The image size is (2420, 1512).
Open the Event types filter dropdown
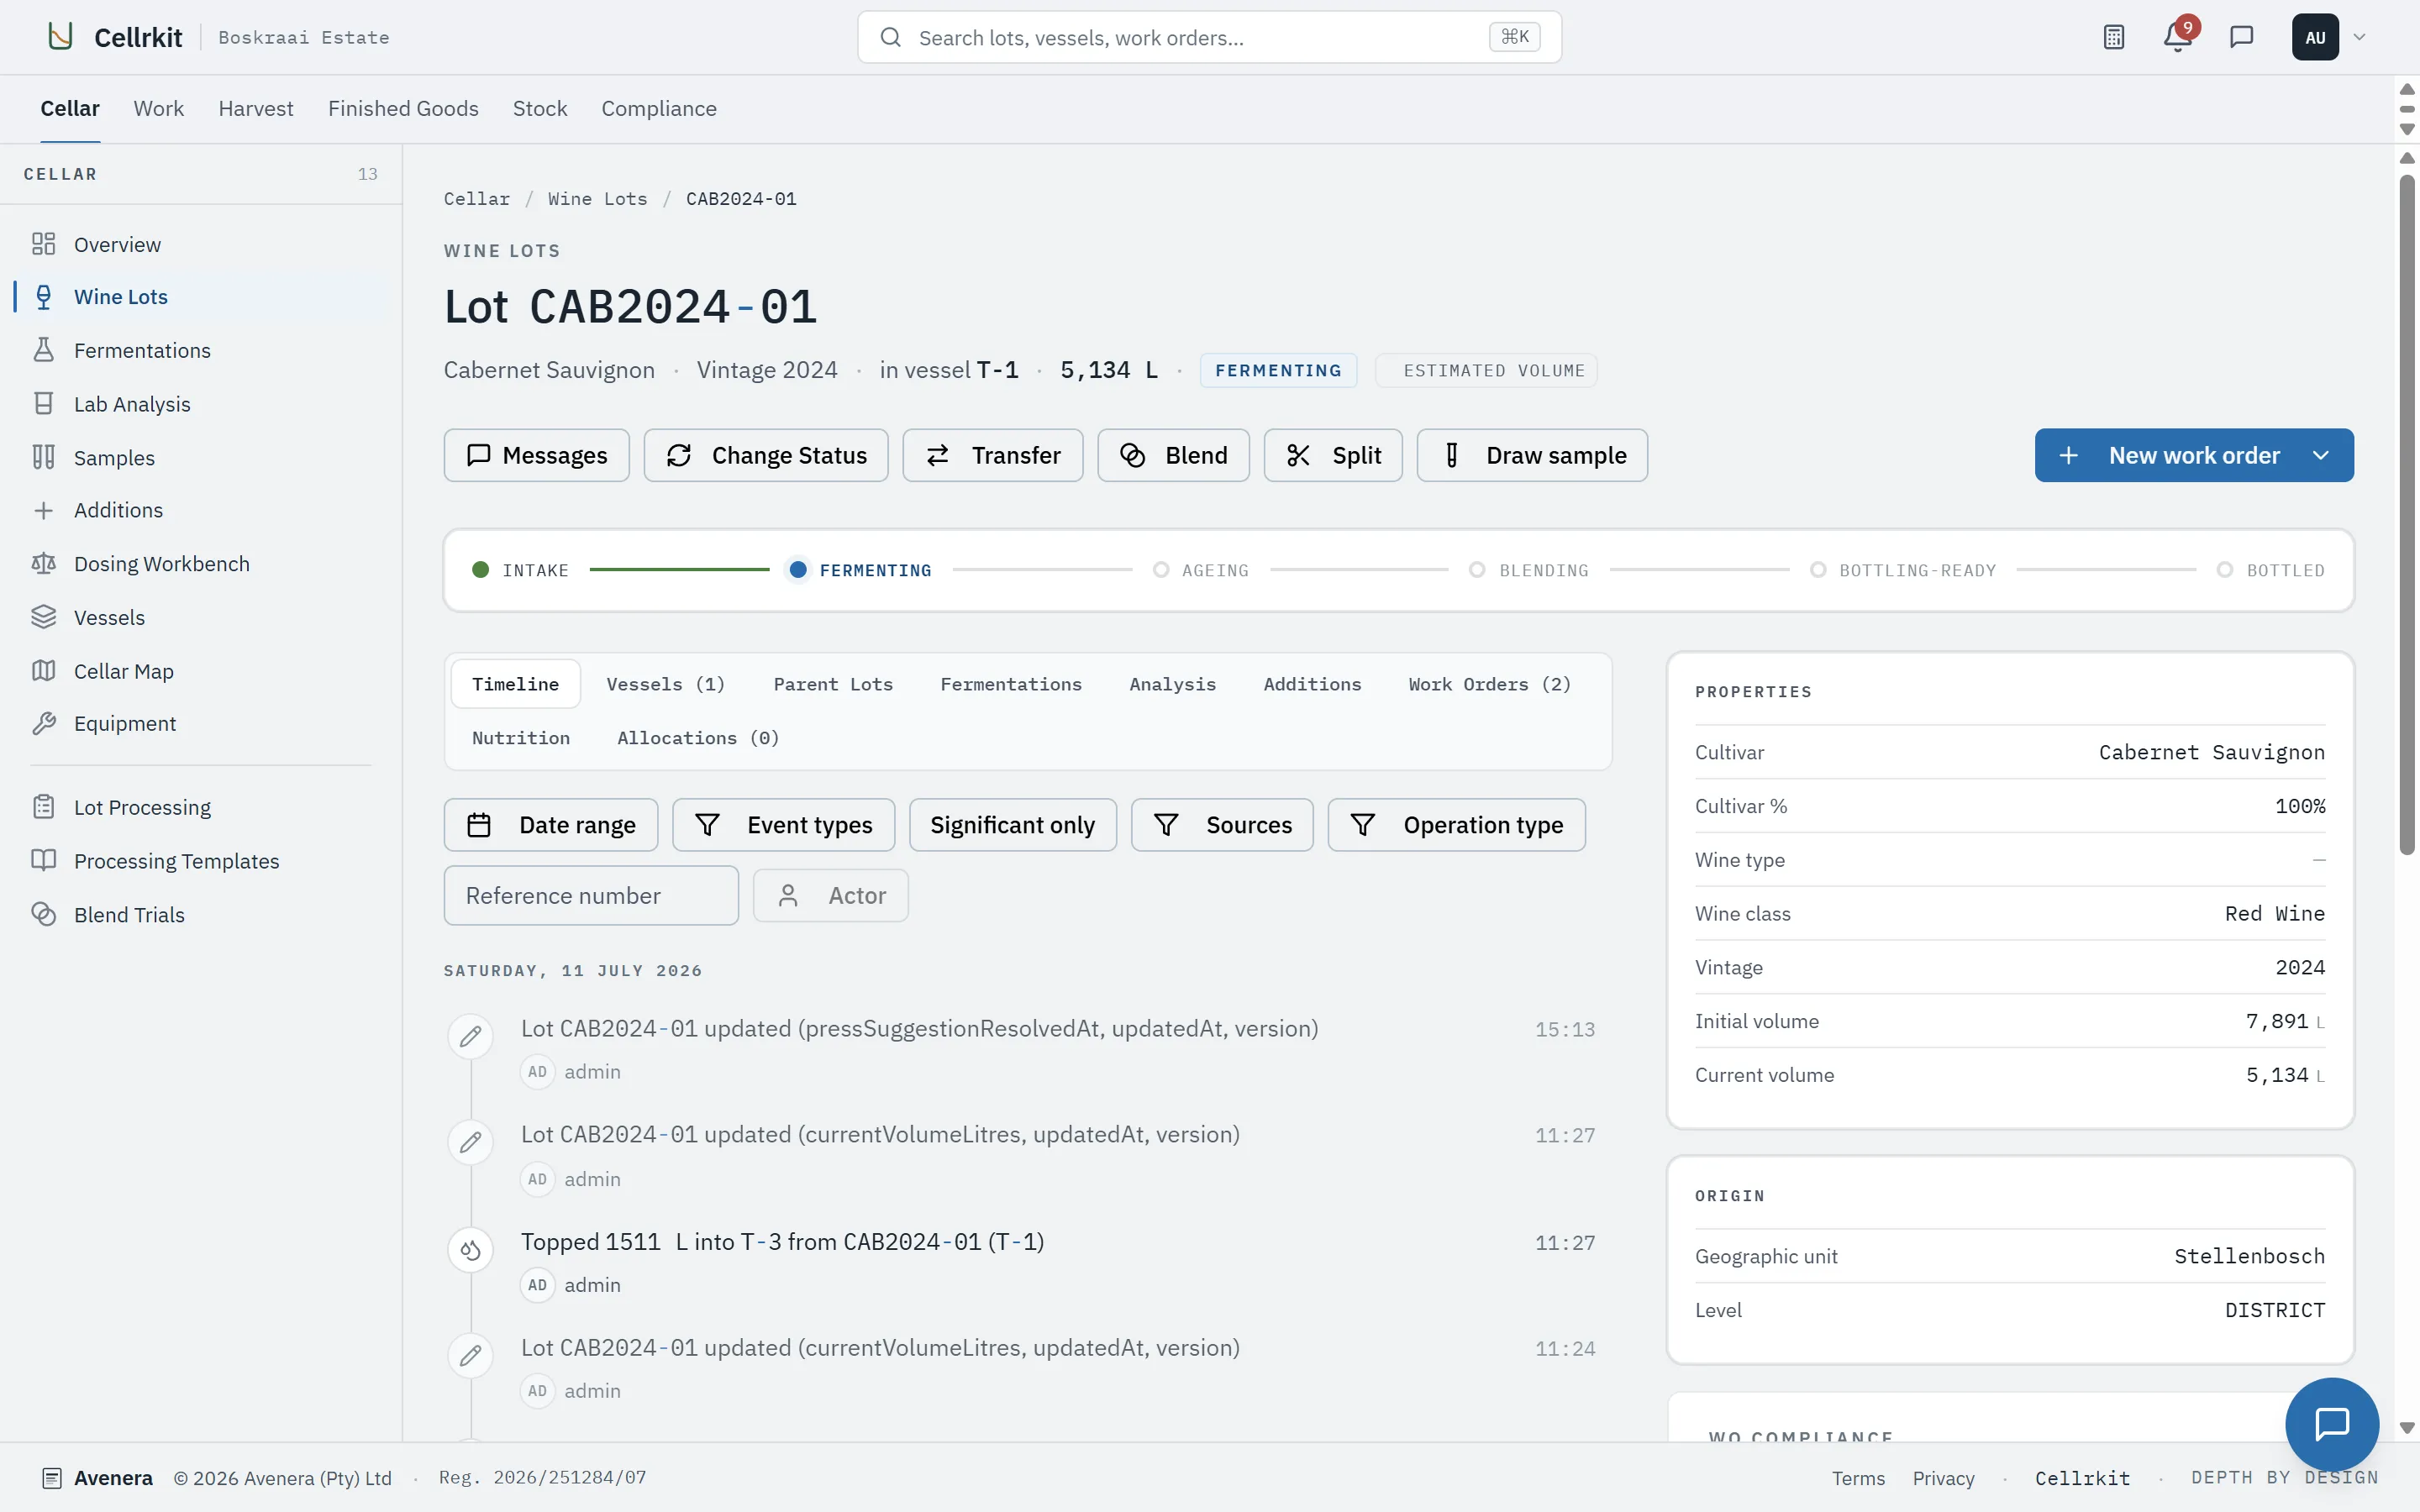(783, 825)
